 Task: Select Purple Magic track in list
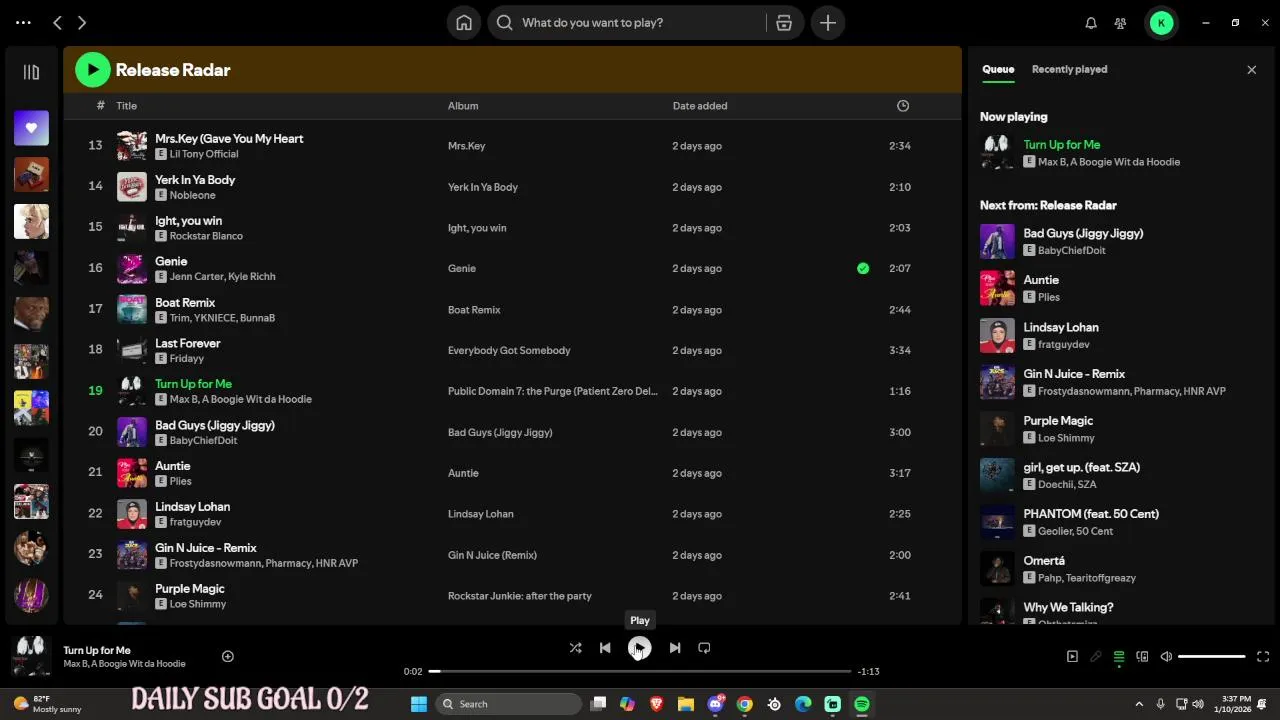click(190, 589)
